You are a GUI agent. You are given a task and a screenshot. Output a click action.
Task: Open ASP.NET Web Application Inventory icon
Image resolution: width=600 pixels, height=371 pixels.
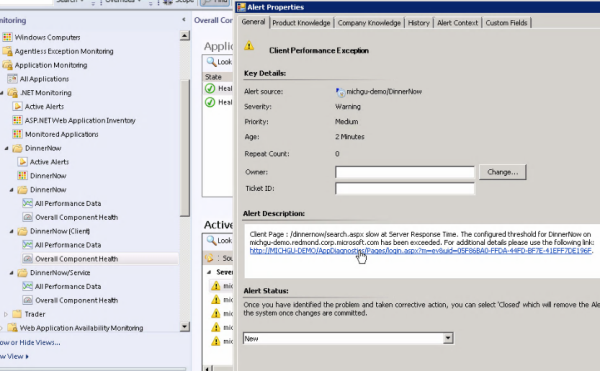coord(18,120)
